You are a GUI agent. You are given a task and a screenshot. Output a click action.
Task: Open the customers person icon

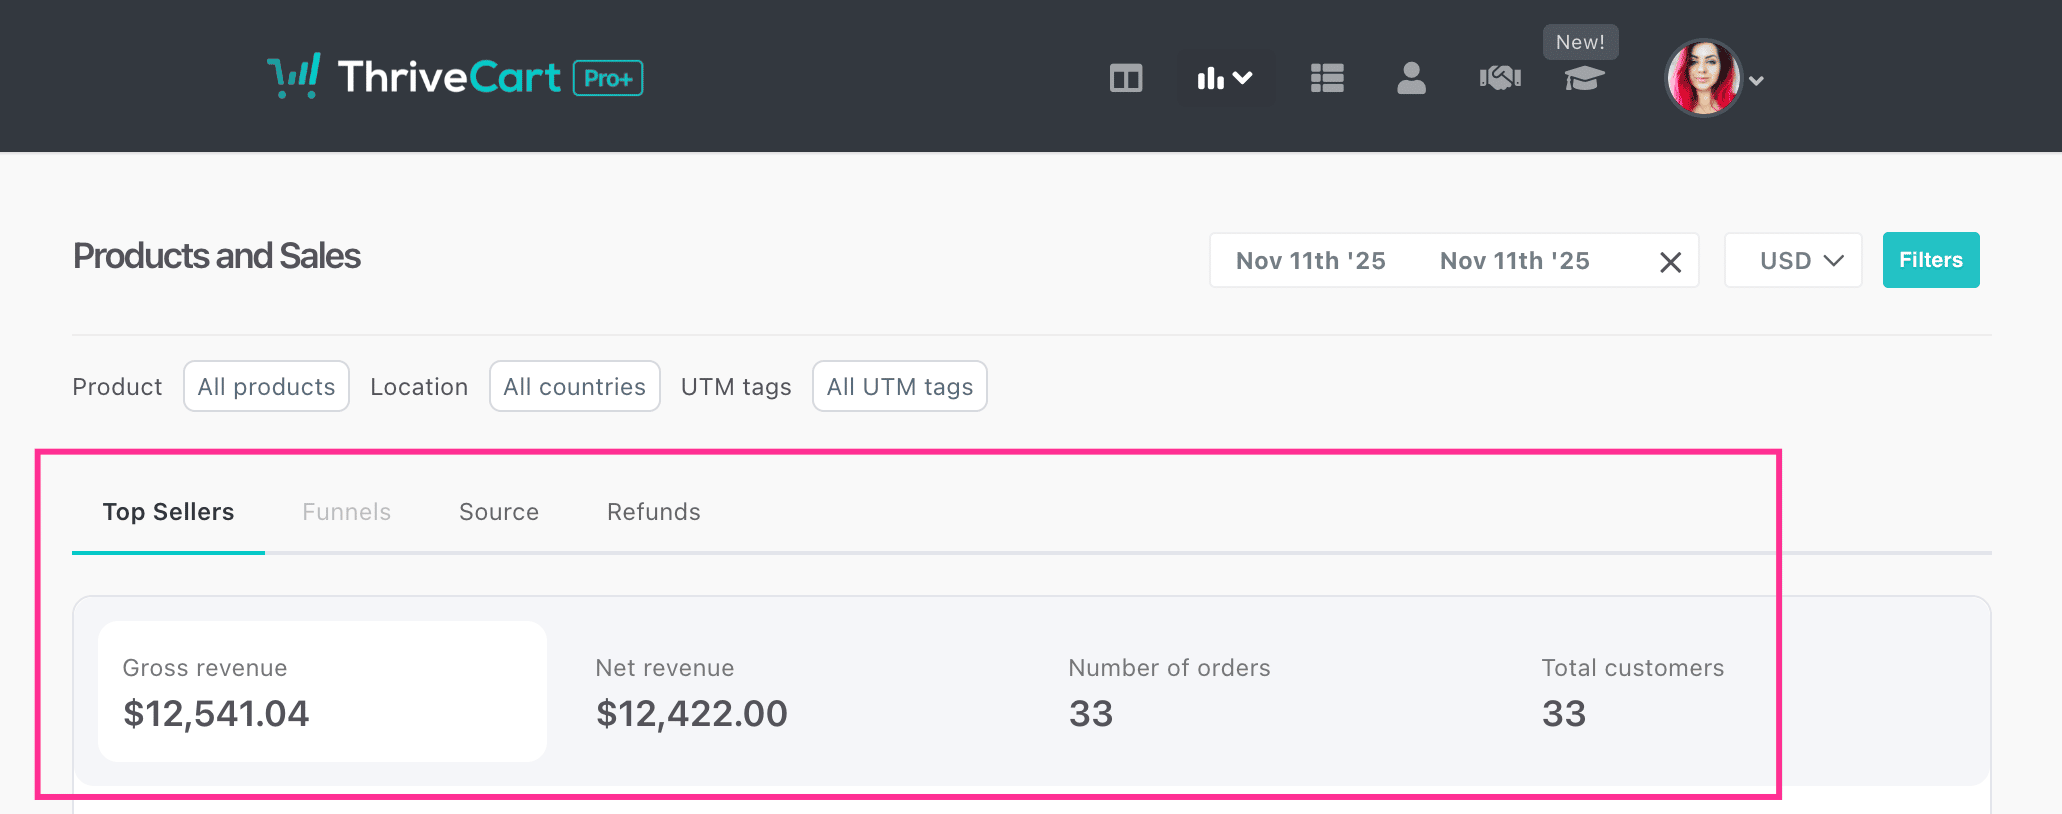[x=1411, y=78]
